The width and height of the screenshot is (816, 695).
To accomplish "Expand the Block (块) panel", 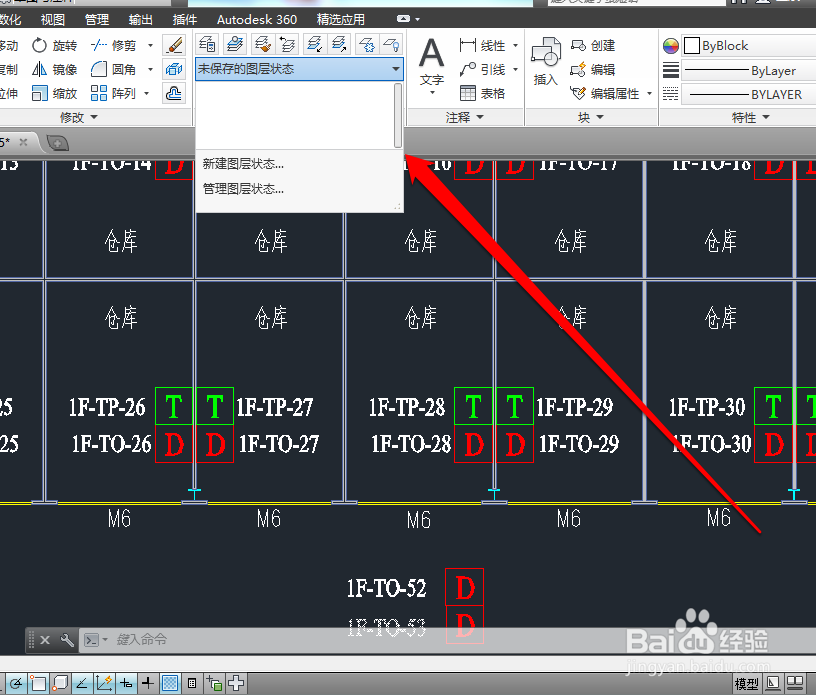I will click(x=591, y=118).
